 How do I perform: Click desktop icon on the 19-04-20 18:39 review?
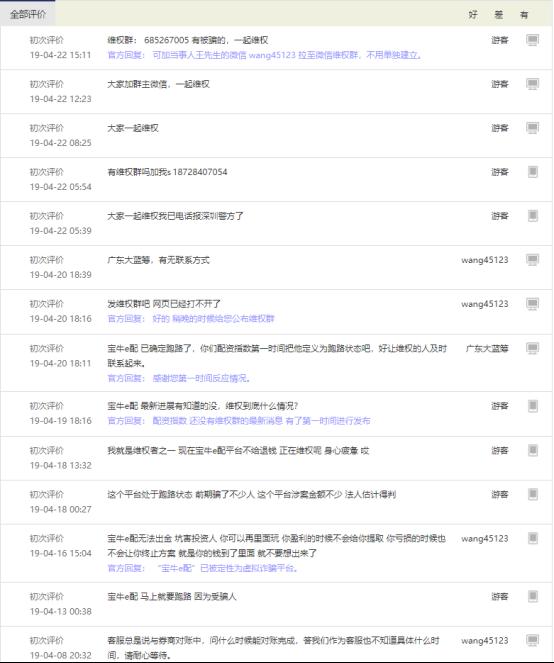532,260
